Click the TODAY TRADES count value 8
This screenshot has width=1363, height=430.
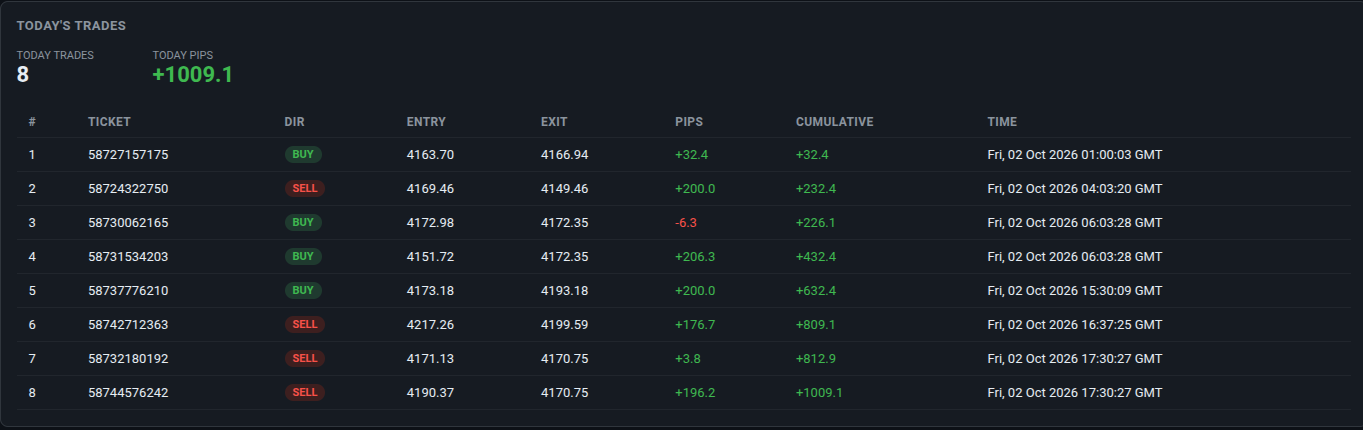pyautogui.click(x=23, y=75)
